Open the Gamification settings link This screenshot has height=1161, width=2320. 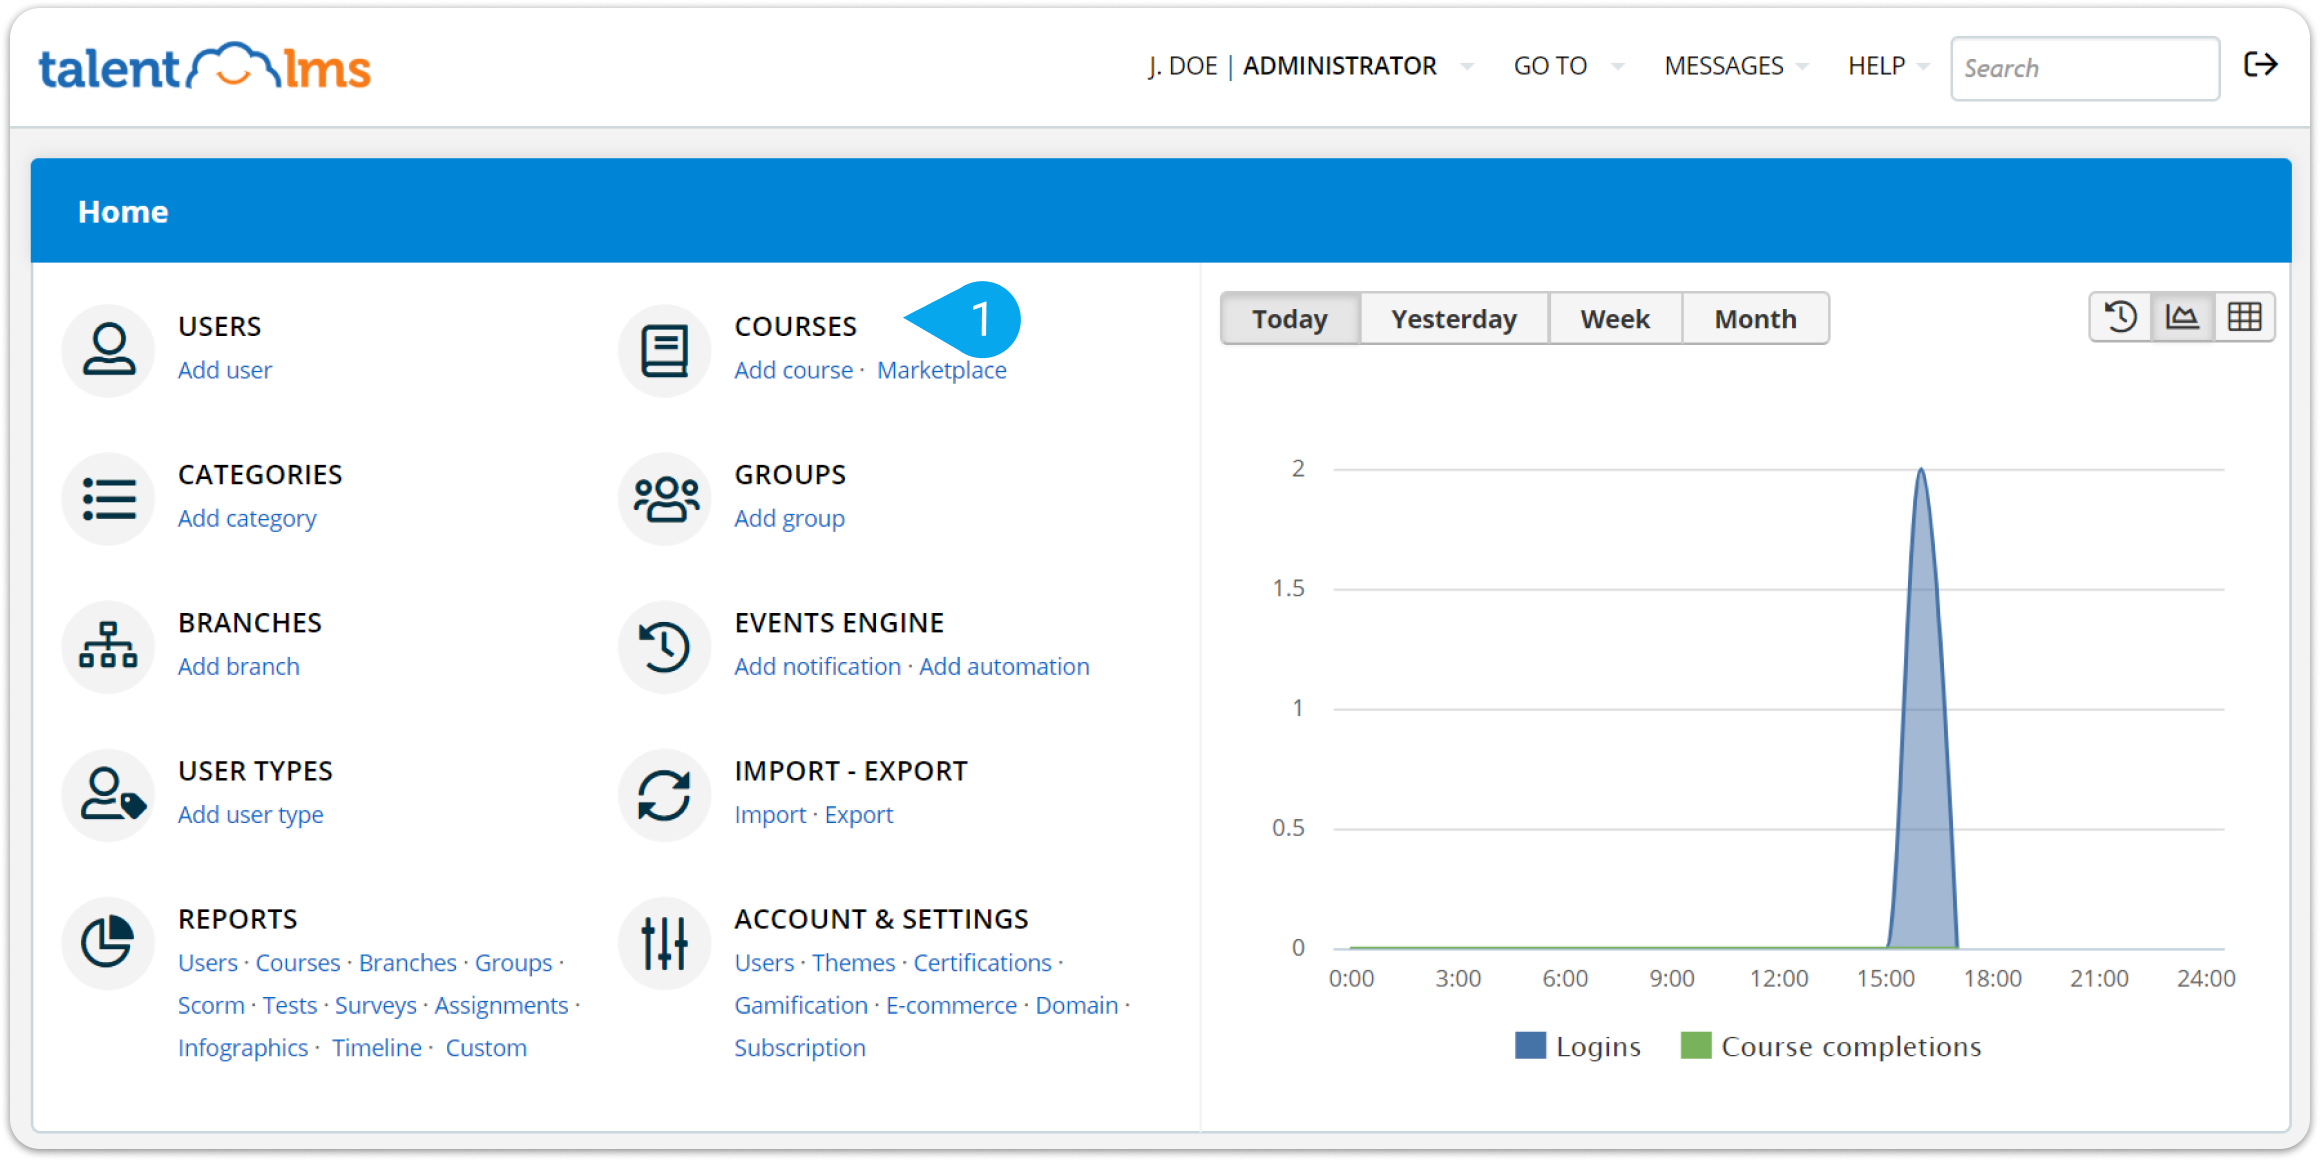pos(801,1005)
